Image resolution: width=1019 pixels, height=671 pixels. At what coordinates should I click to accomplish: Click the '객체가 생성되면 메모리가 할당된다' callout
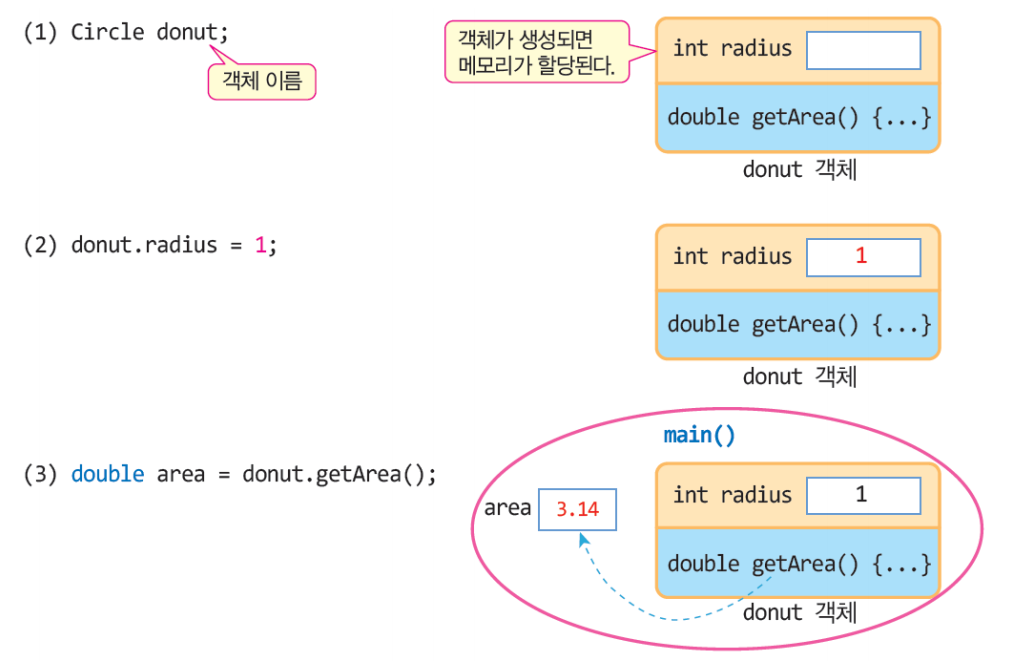tap(537, 52)
